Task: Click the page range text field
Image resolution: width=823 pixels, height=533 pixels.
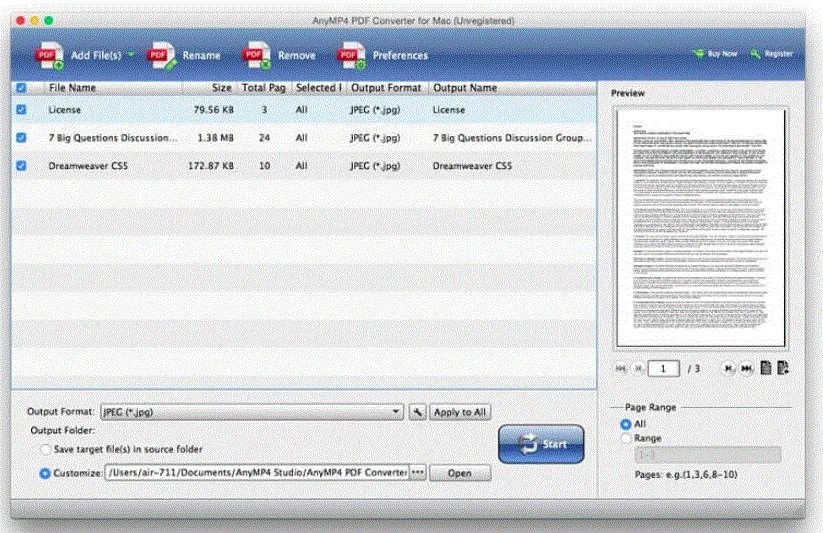Action: [708, 455]
